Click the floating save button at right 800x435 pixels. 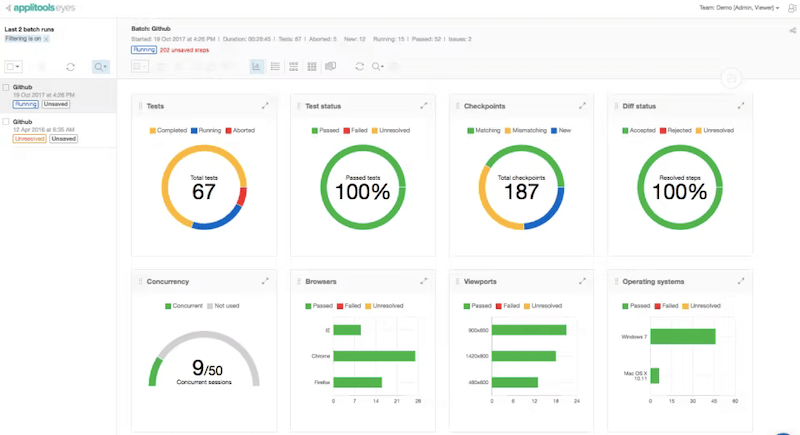[731, 78]
